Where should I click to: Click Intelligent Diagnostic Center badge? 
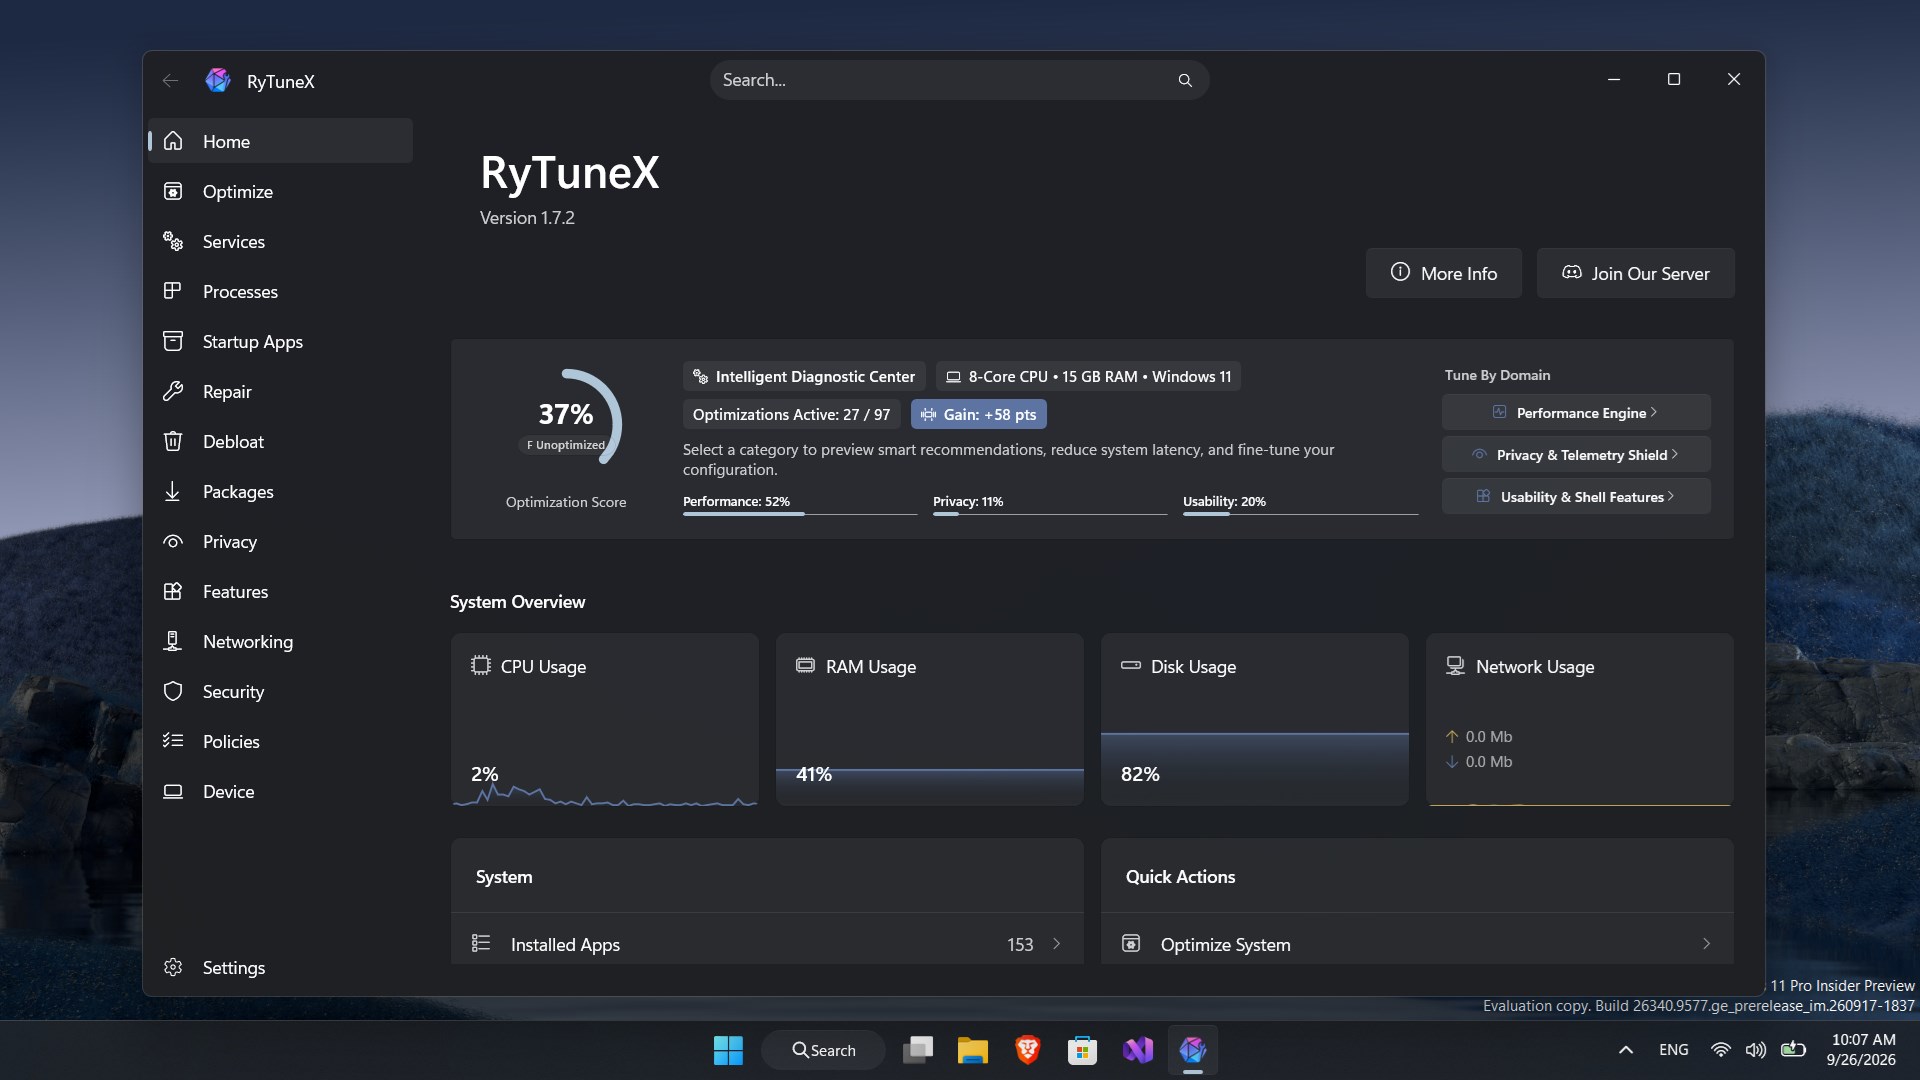click(804, 376)
